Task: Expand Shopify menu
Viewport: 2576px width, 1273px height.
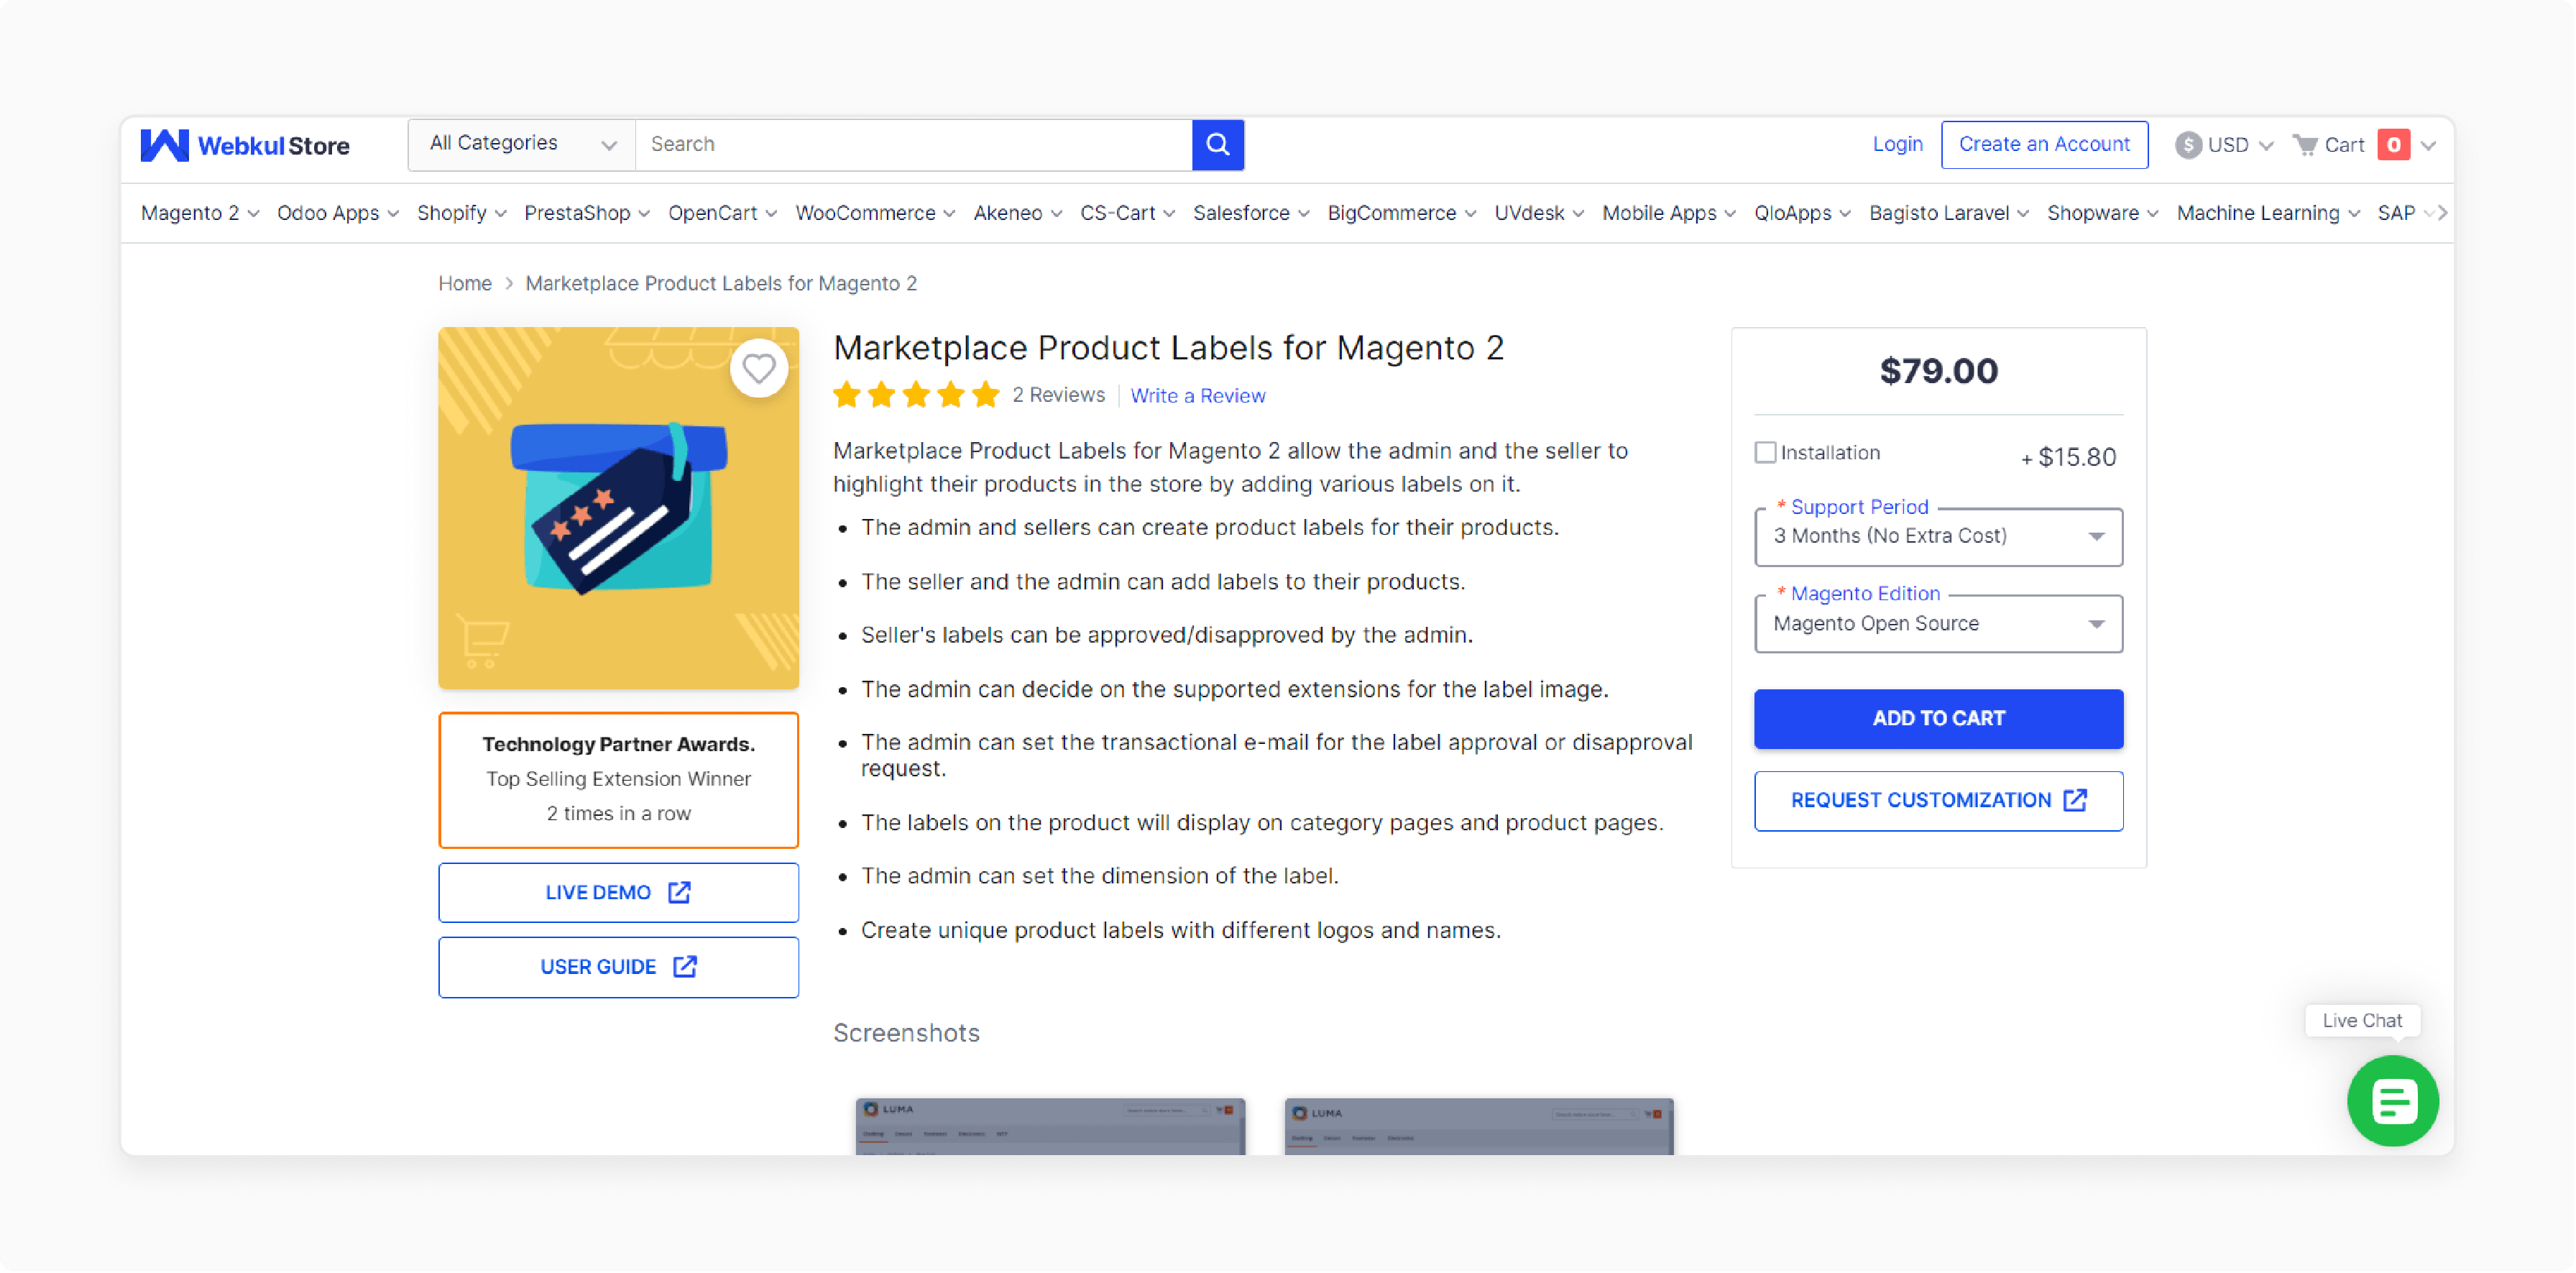Action: 462,213
